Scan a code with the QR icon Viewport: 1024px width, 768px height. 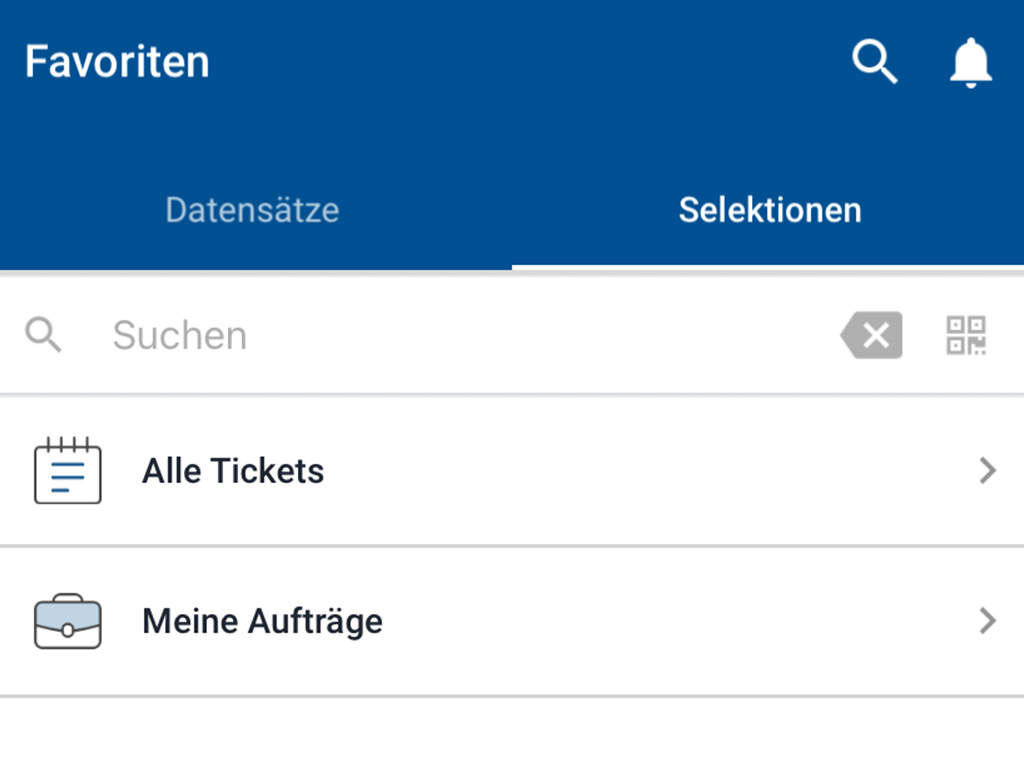[x=966, y=335]
